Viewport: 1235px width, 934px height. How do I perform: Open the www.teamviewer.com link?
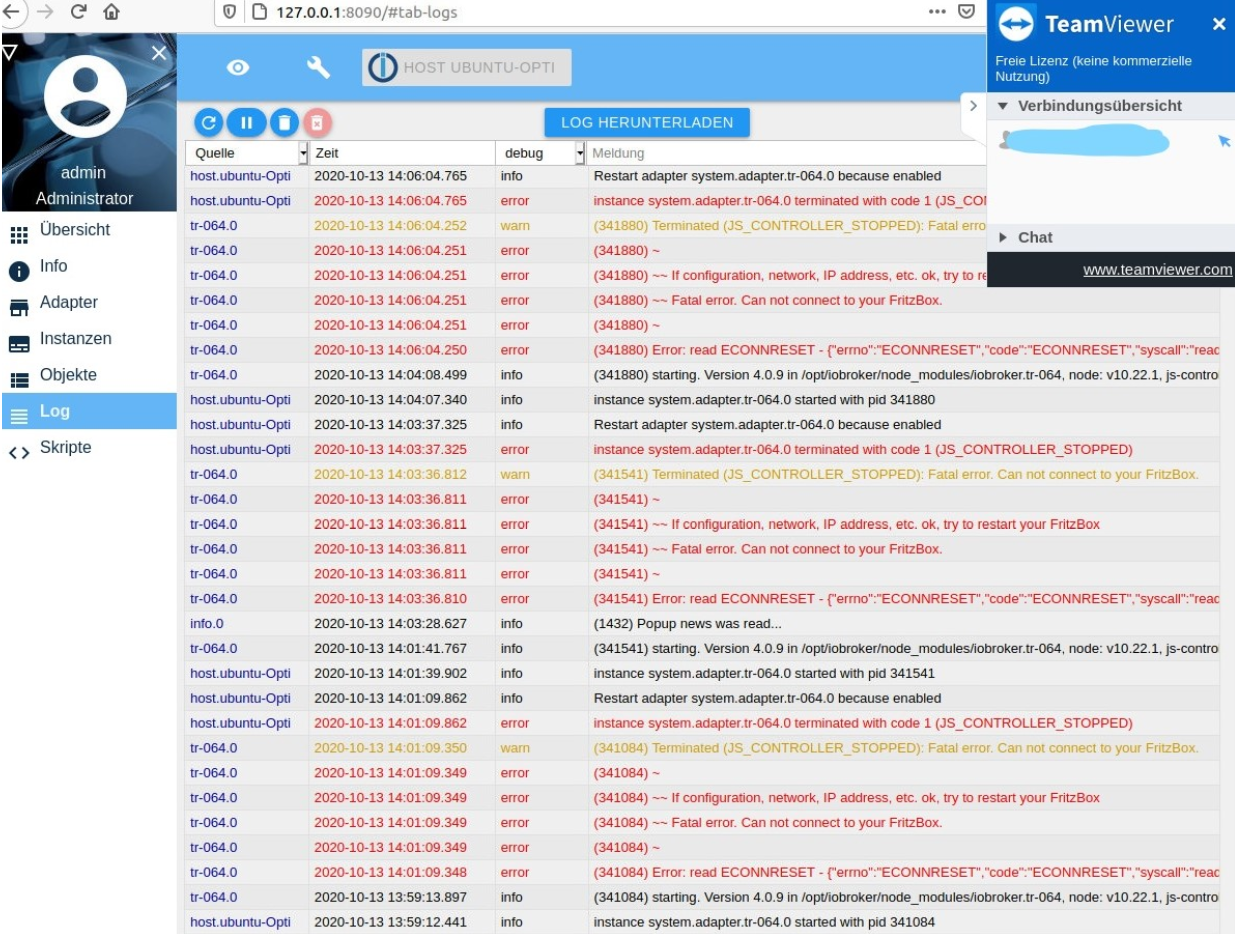(1158, 269)
